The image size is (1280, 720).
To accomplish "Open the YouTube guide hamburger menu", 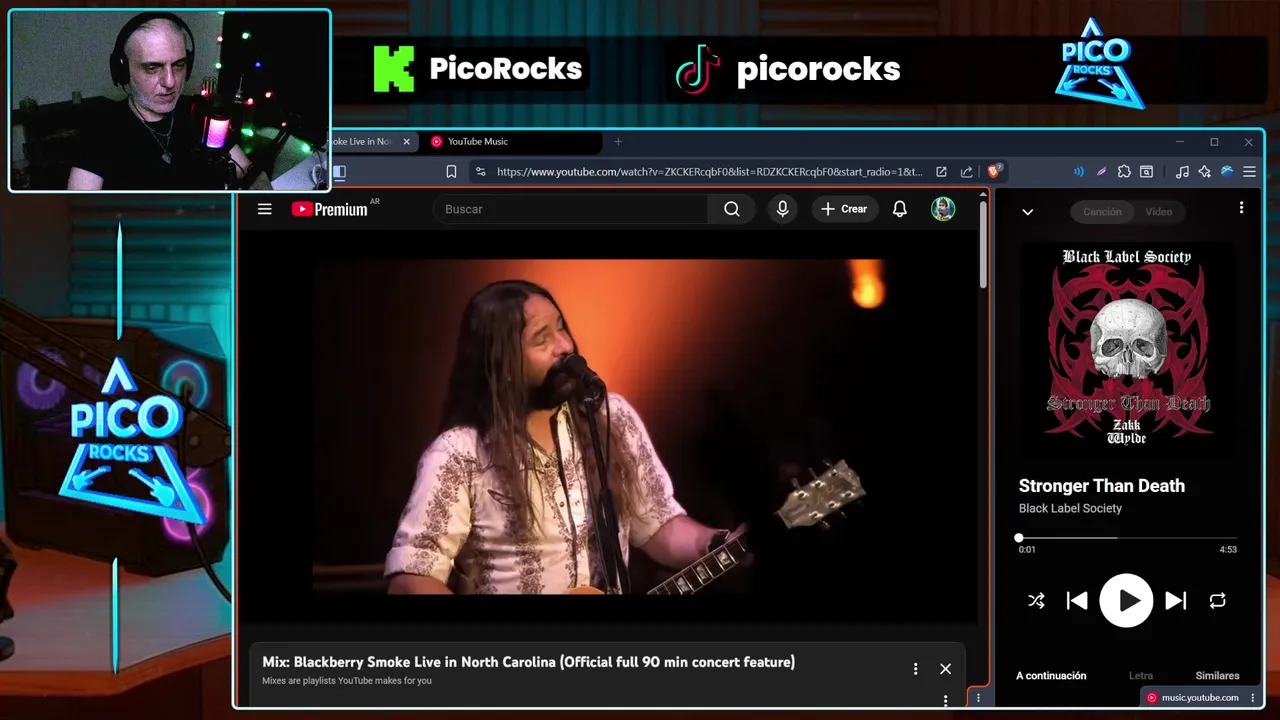I will pyautogui.click(x=264, y=209).
